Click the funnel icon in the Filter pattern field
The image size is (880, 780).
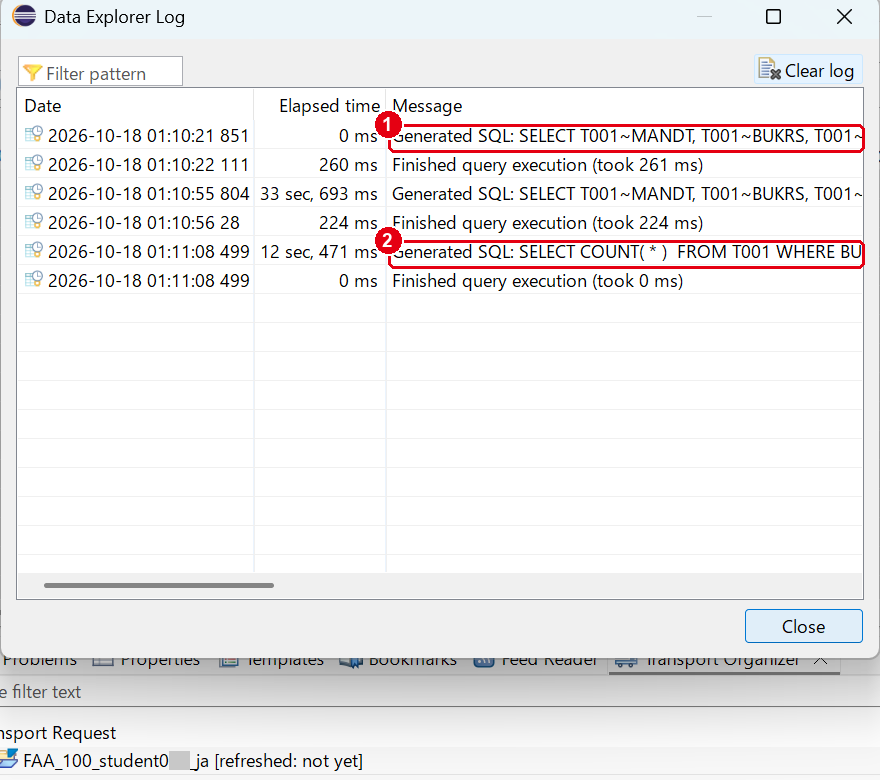pos(33,72)
